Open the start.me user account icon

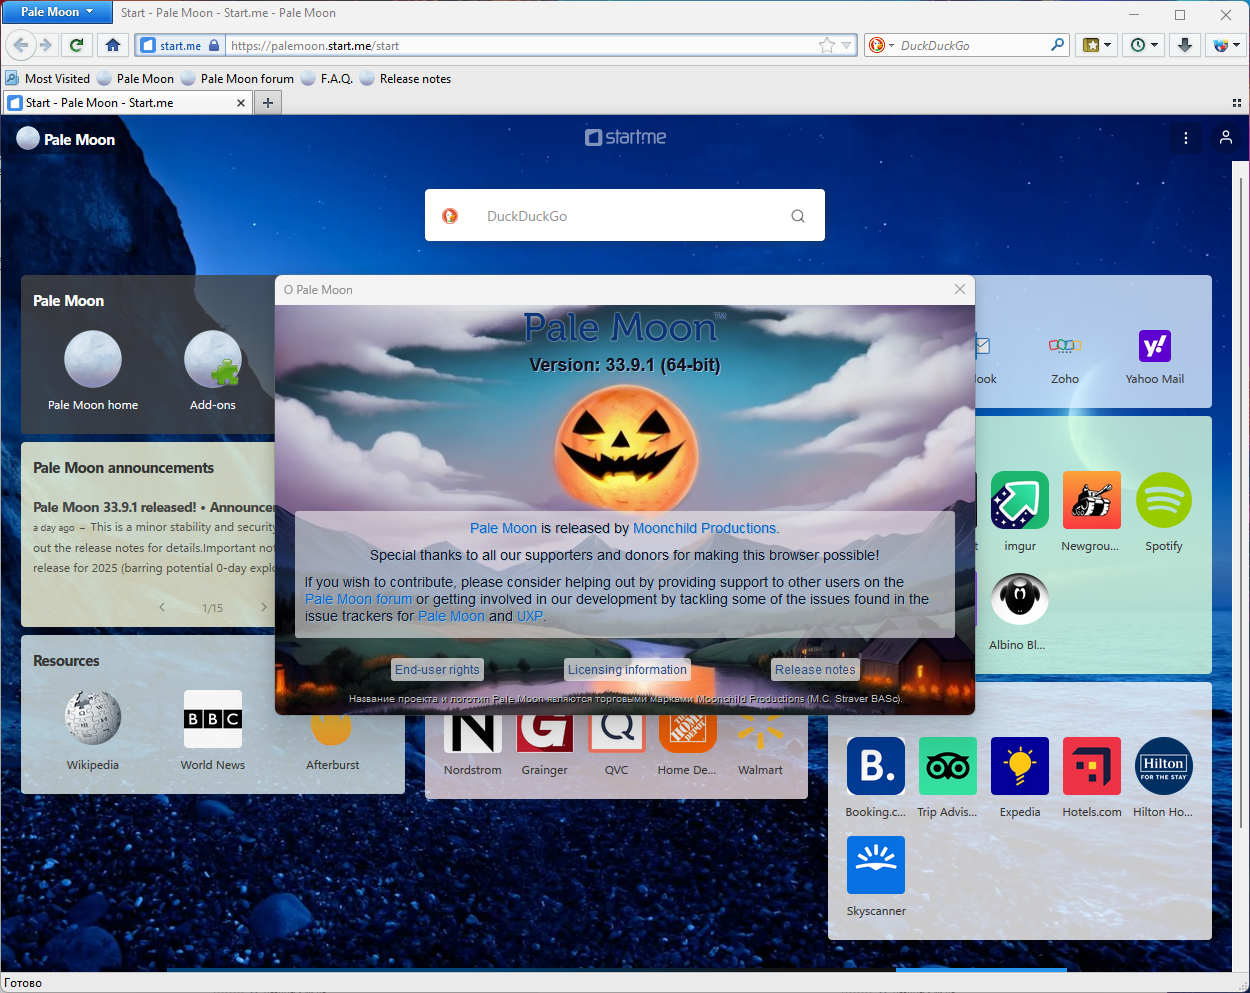coord(1226,138)
